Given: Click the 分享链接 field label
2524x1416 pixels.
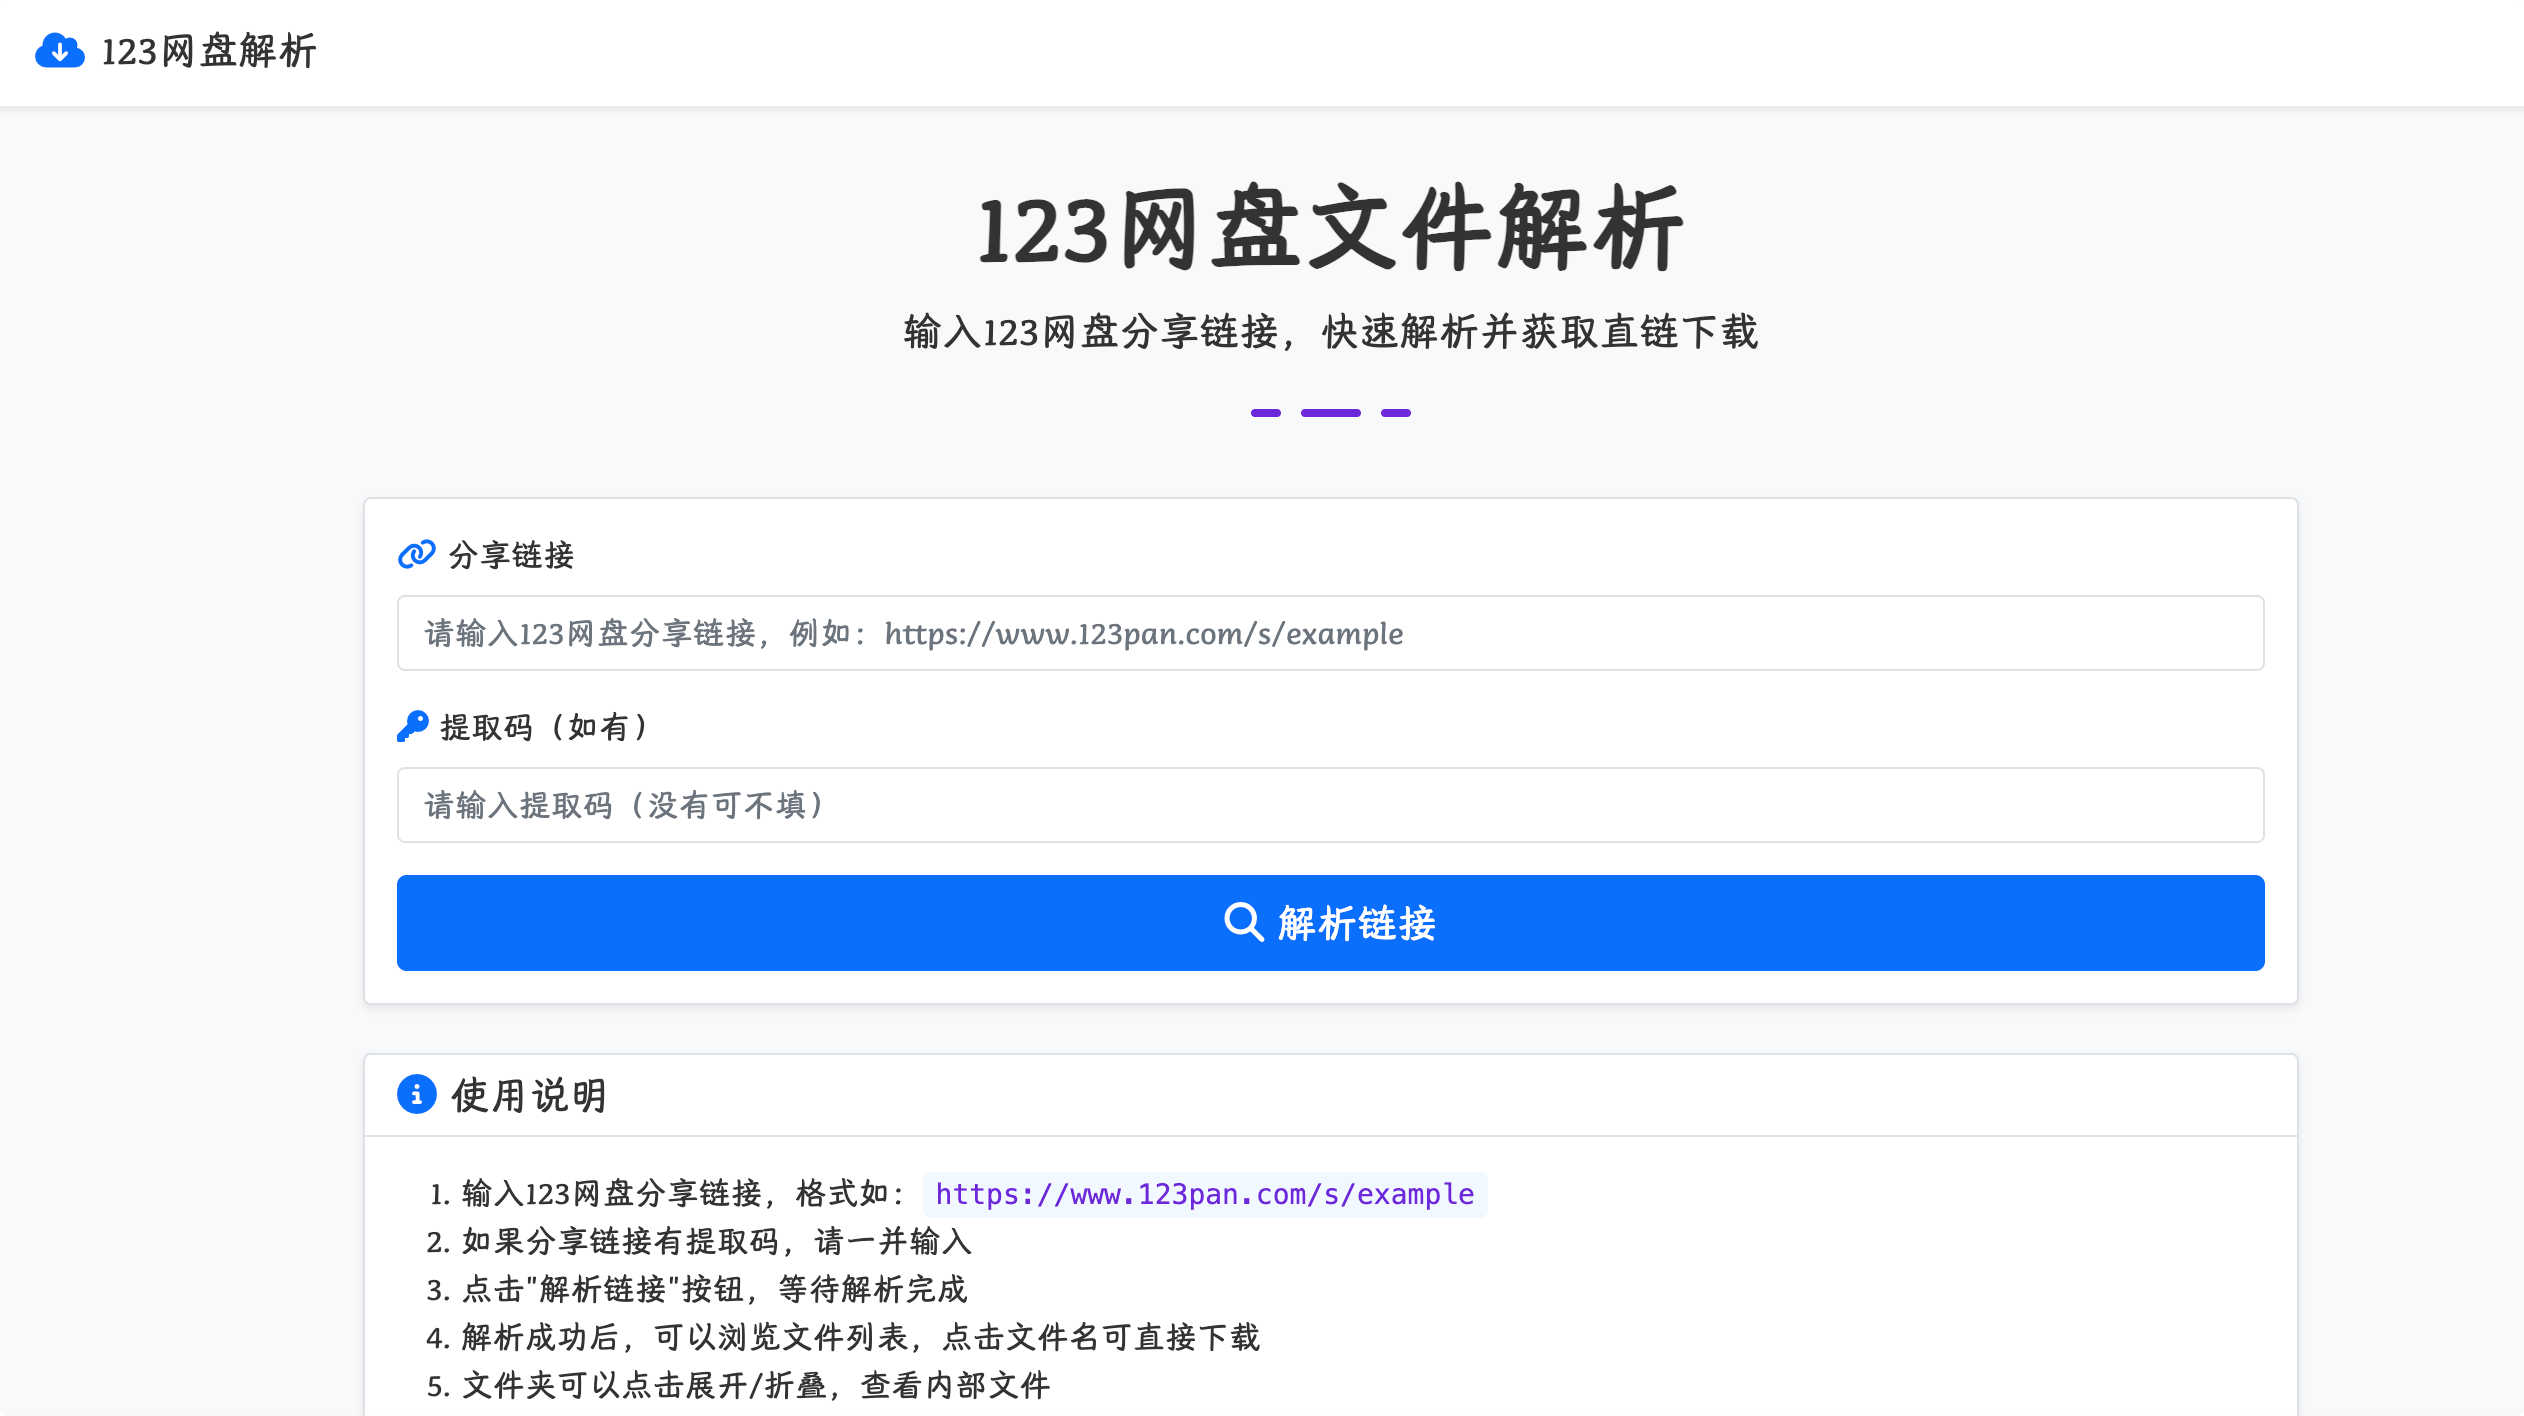Looking at the screenshot, I should click(x=510, y=555).
